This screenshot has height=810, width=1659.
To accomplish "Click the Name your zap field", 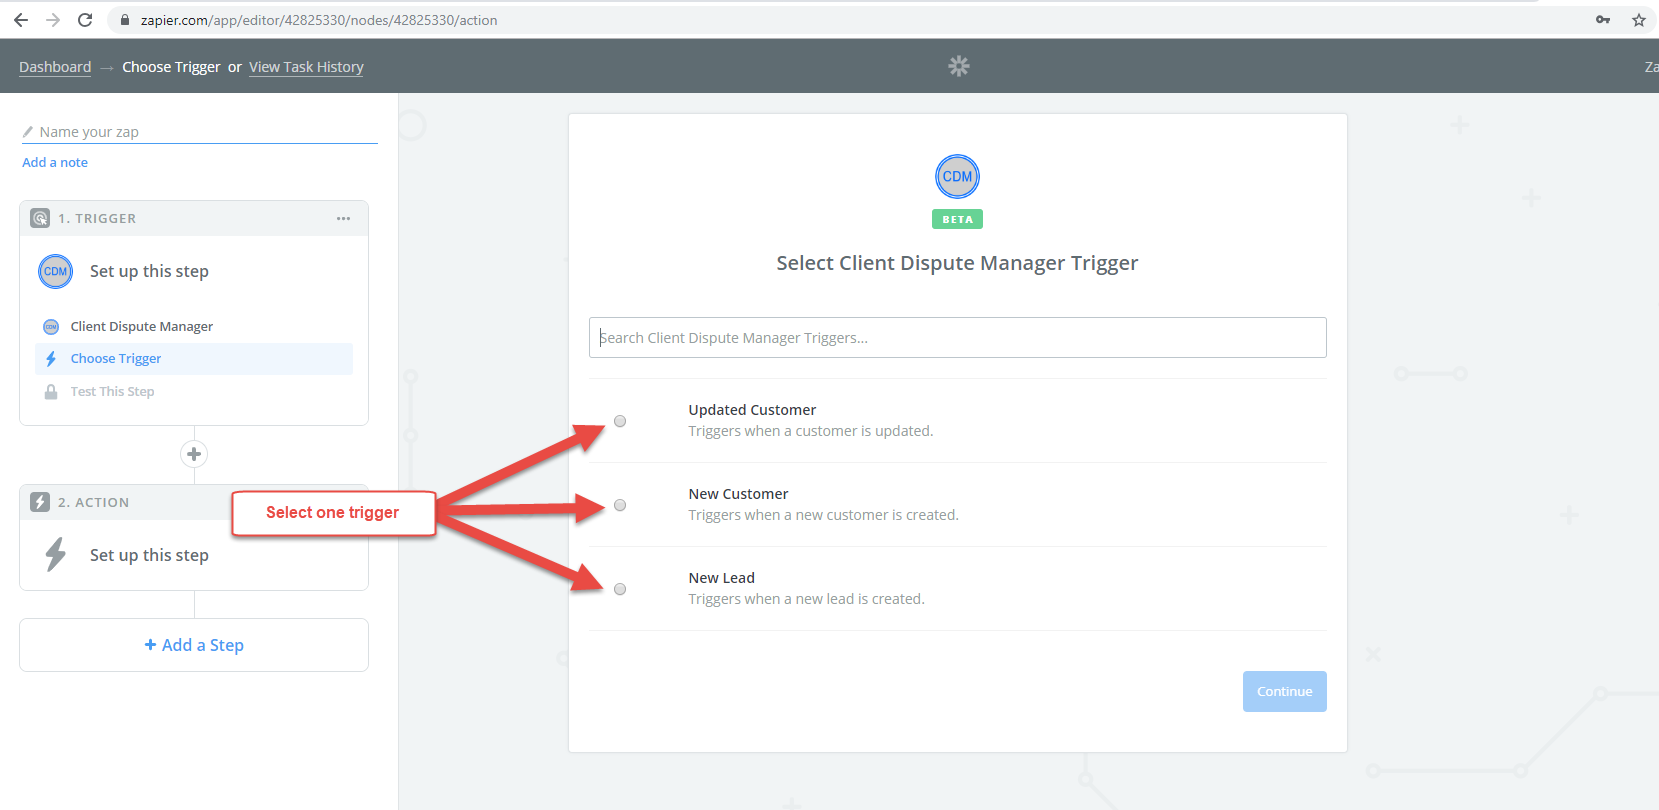I will tap(200, 132).
